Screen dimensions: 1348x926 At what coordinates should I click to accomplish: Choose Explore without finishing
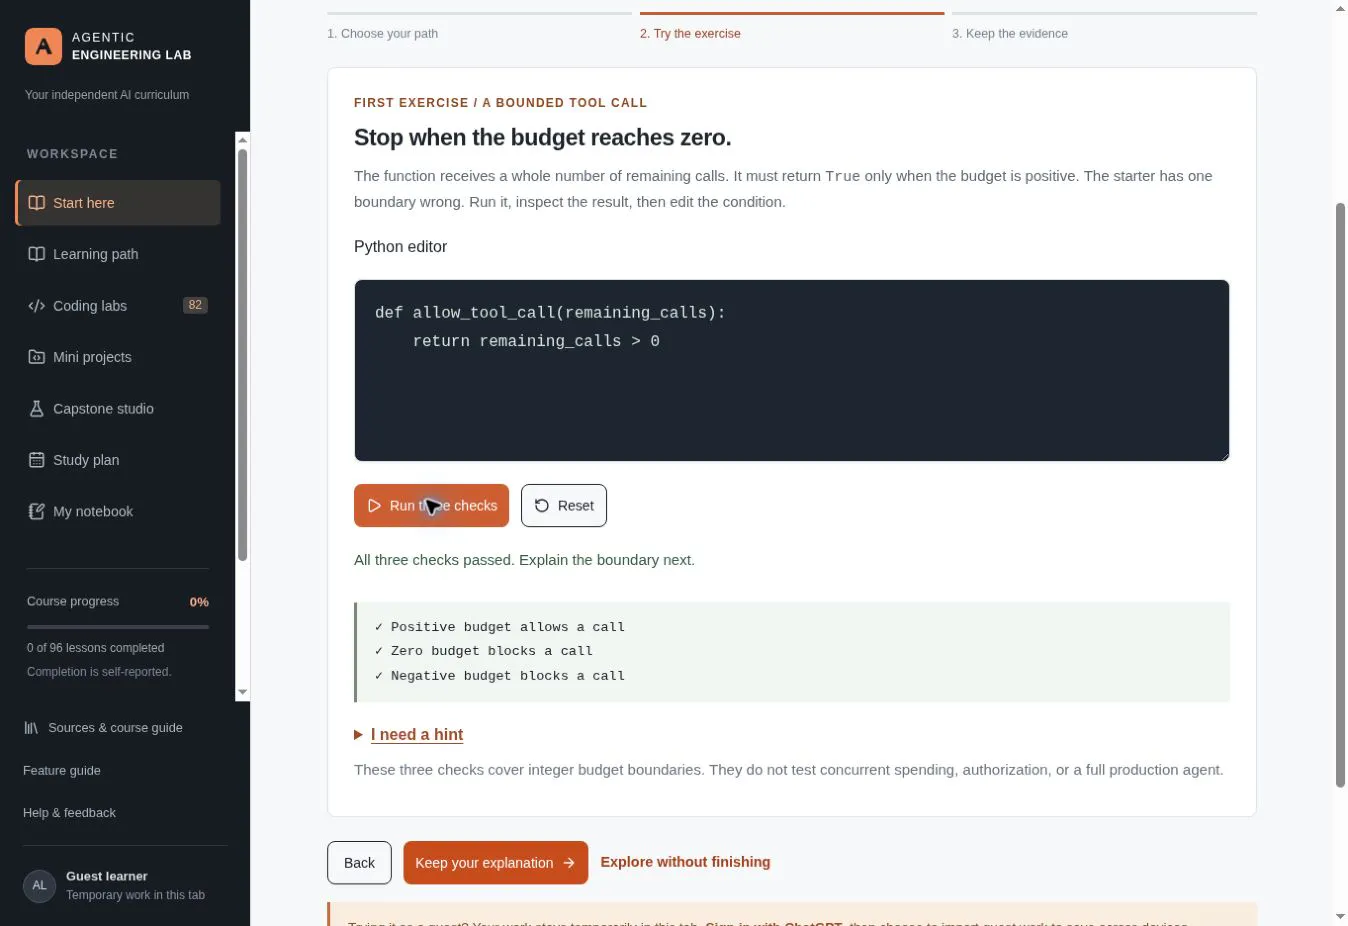click(x=685, y=862)
